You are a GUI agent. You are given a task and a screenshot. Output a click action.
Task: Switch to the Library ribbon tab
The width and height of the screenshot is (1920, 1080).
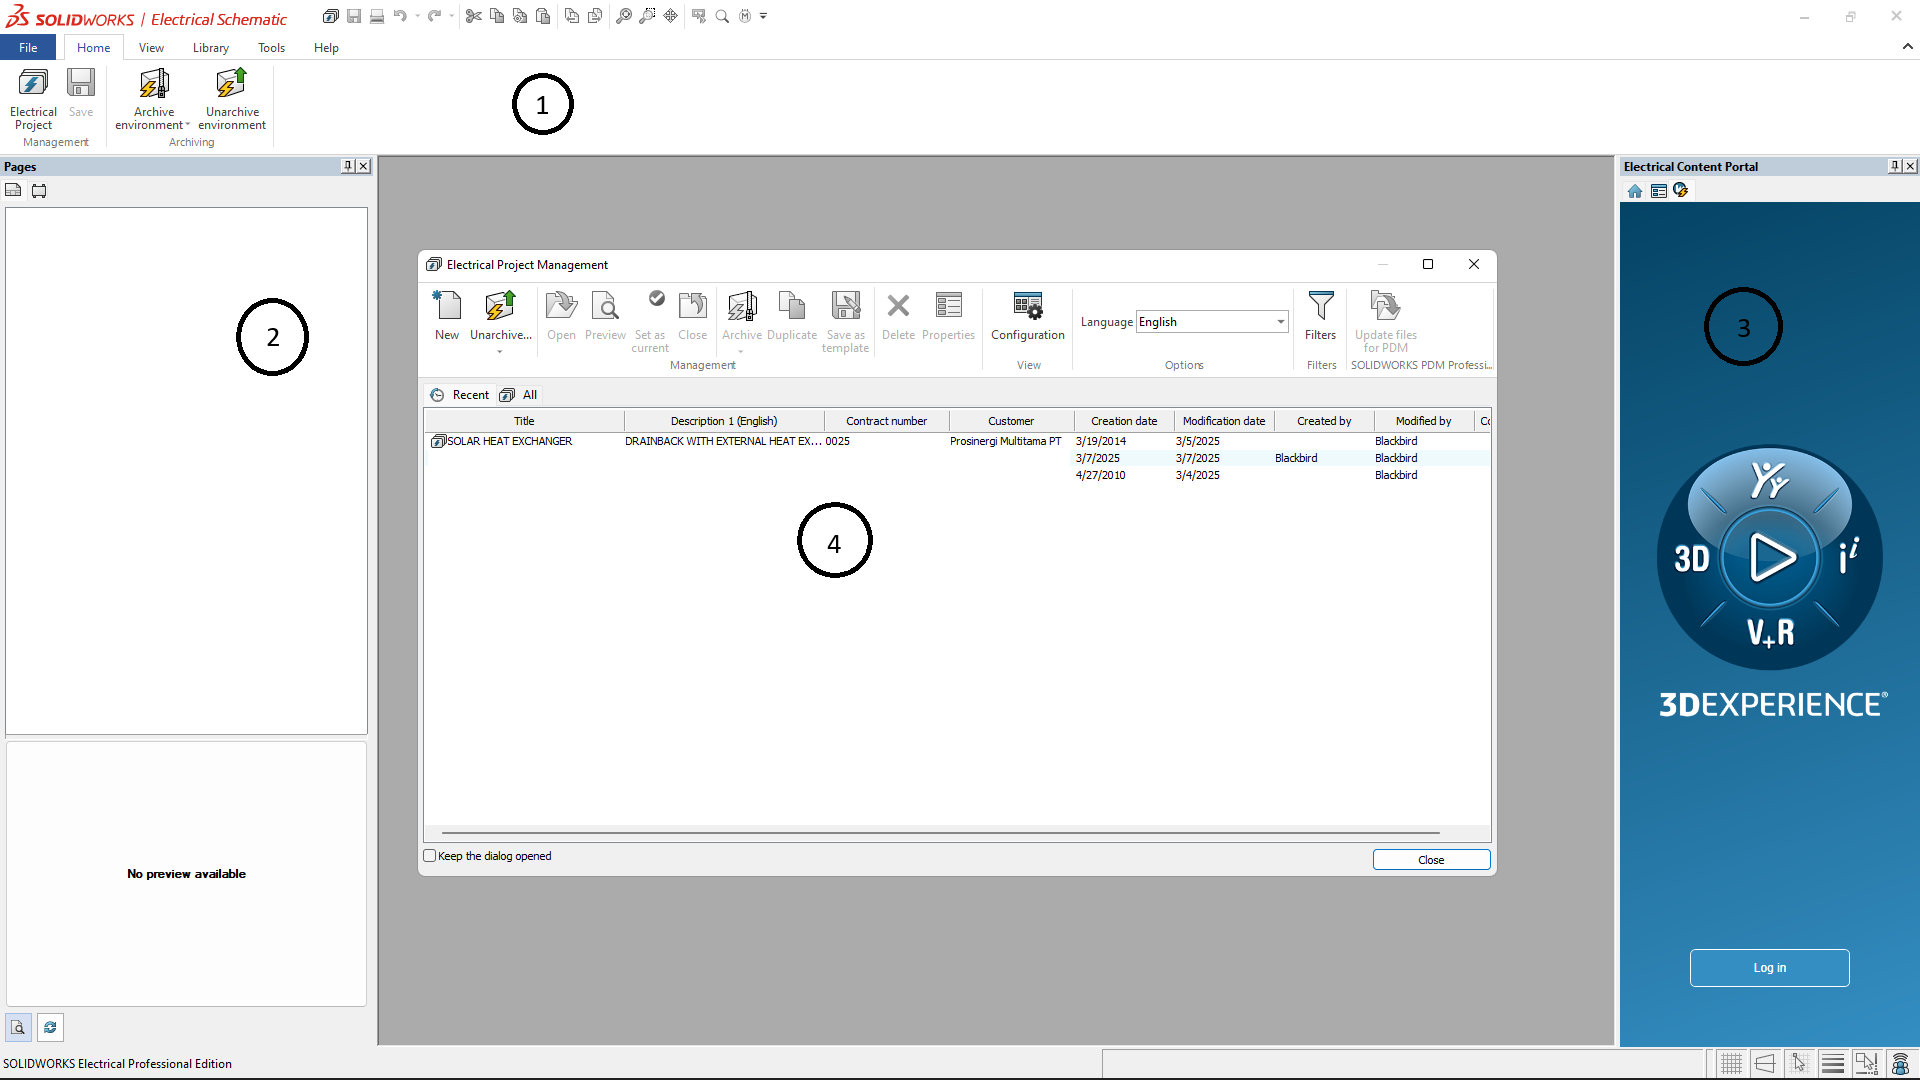pyautogui.click(x=210, y=48)
